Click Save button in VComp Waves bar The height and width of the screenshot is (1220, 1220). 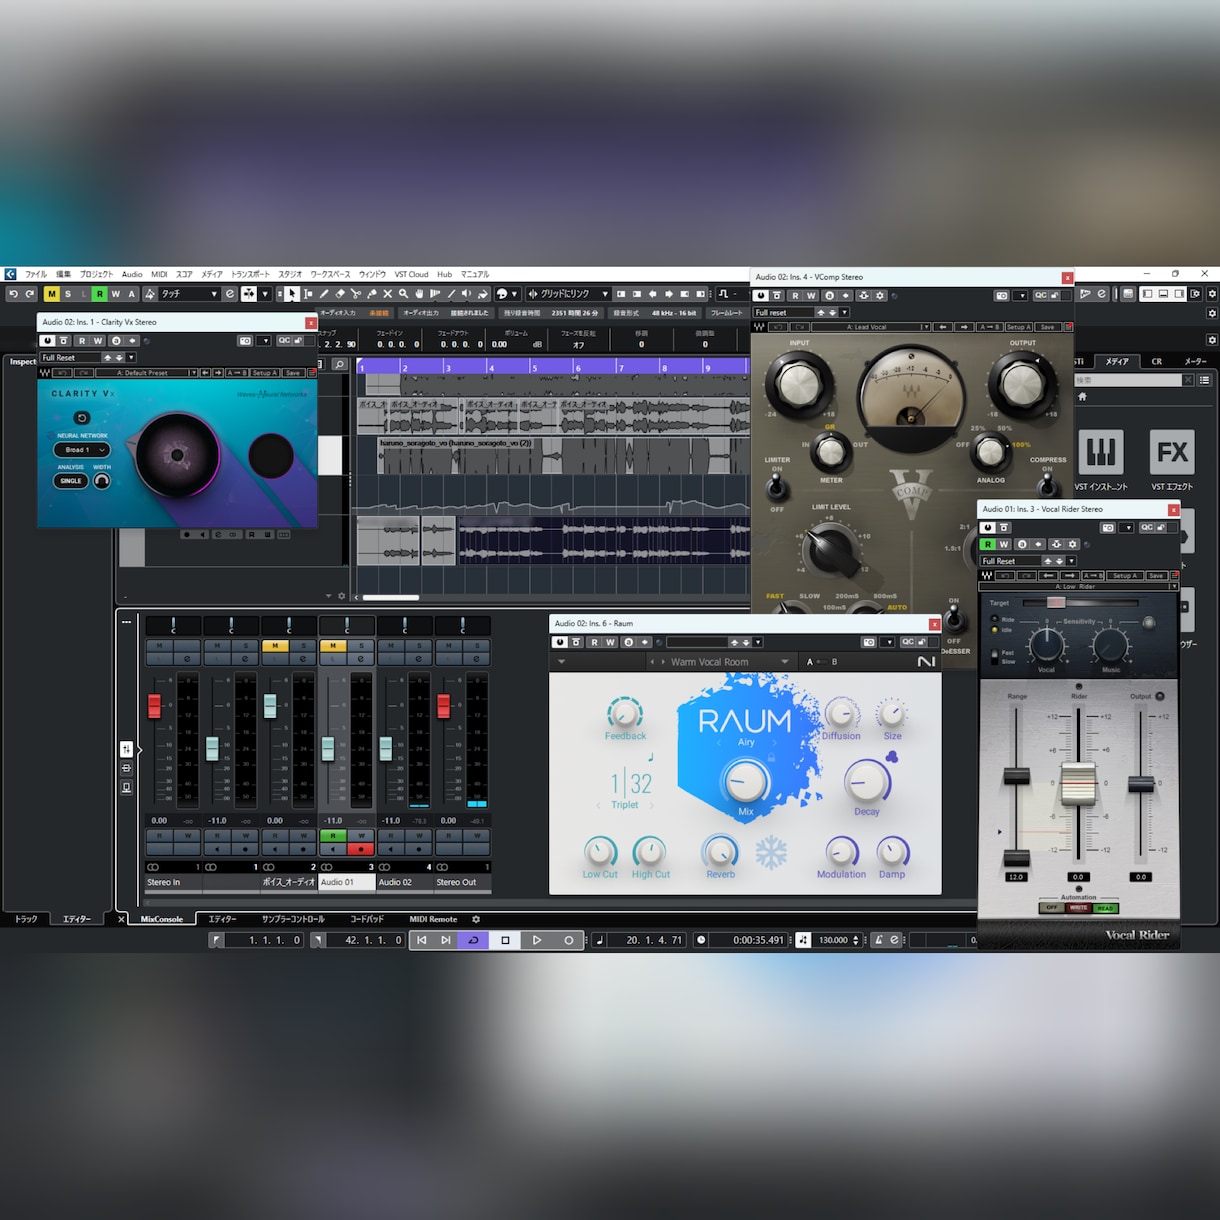point(1047,327)
